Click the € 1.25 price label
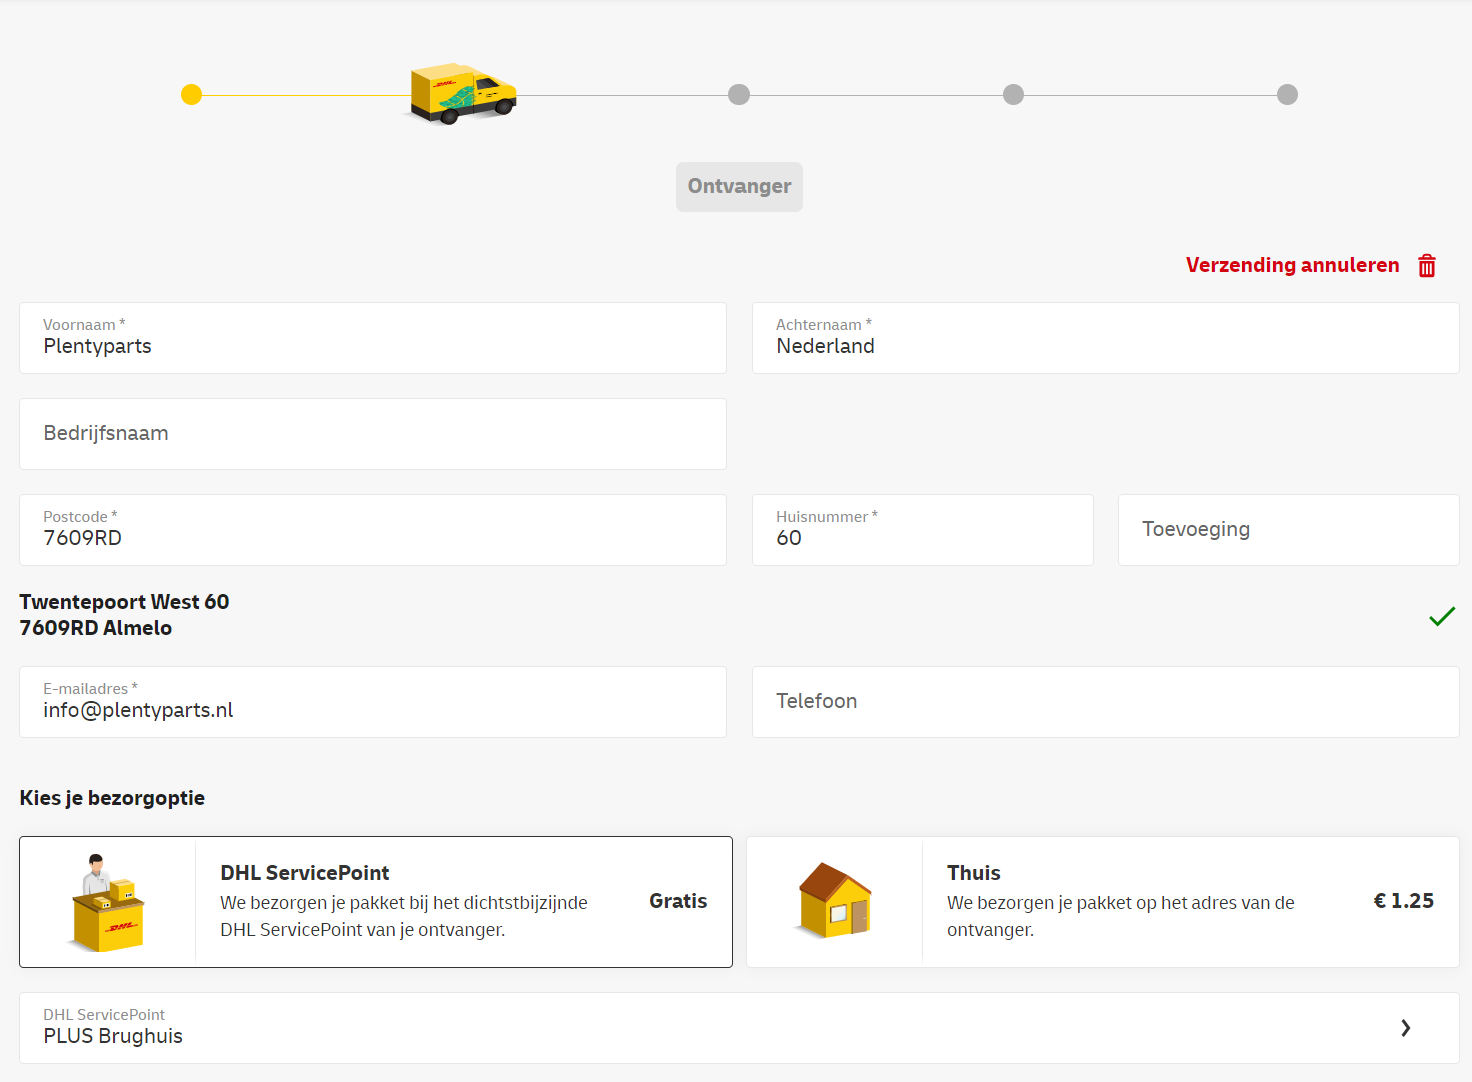 point(1403,901)
